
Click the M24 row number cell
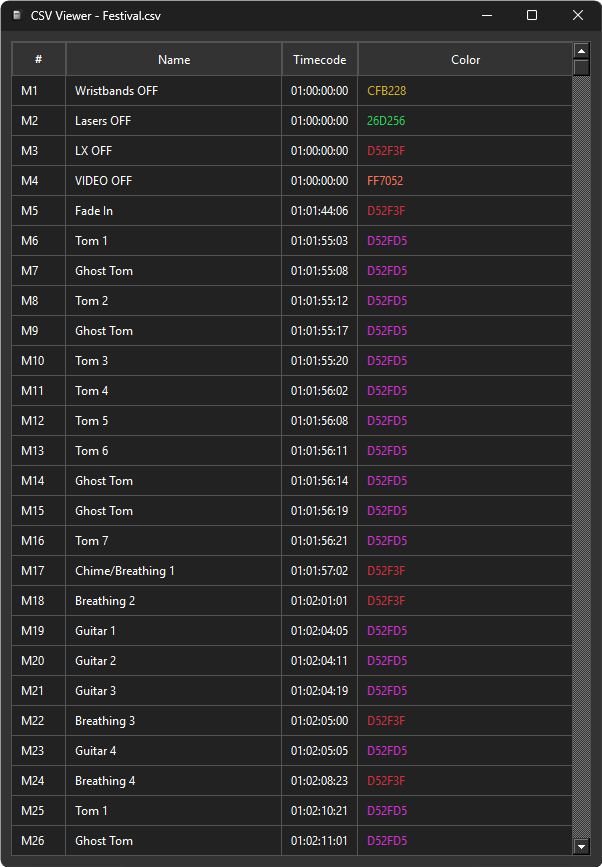point(39,781)
